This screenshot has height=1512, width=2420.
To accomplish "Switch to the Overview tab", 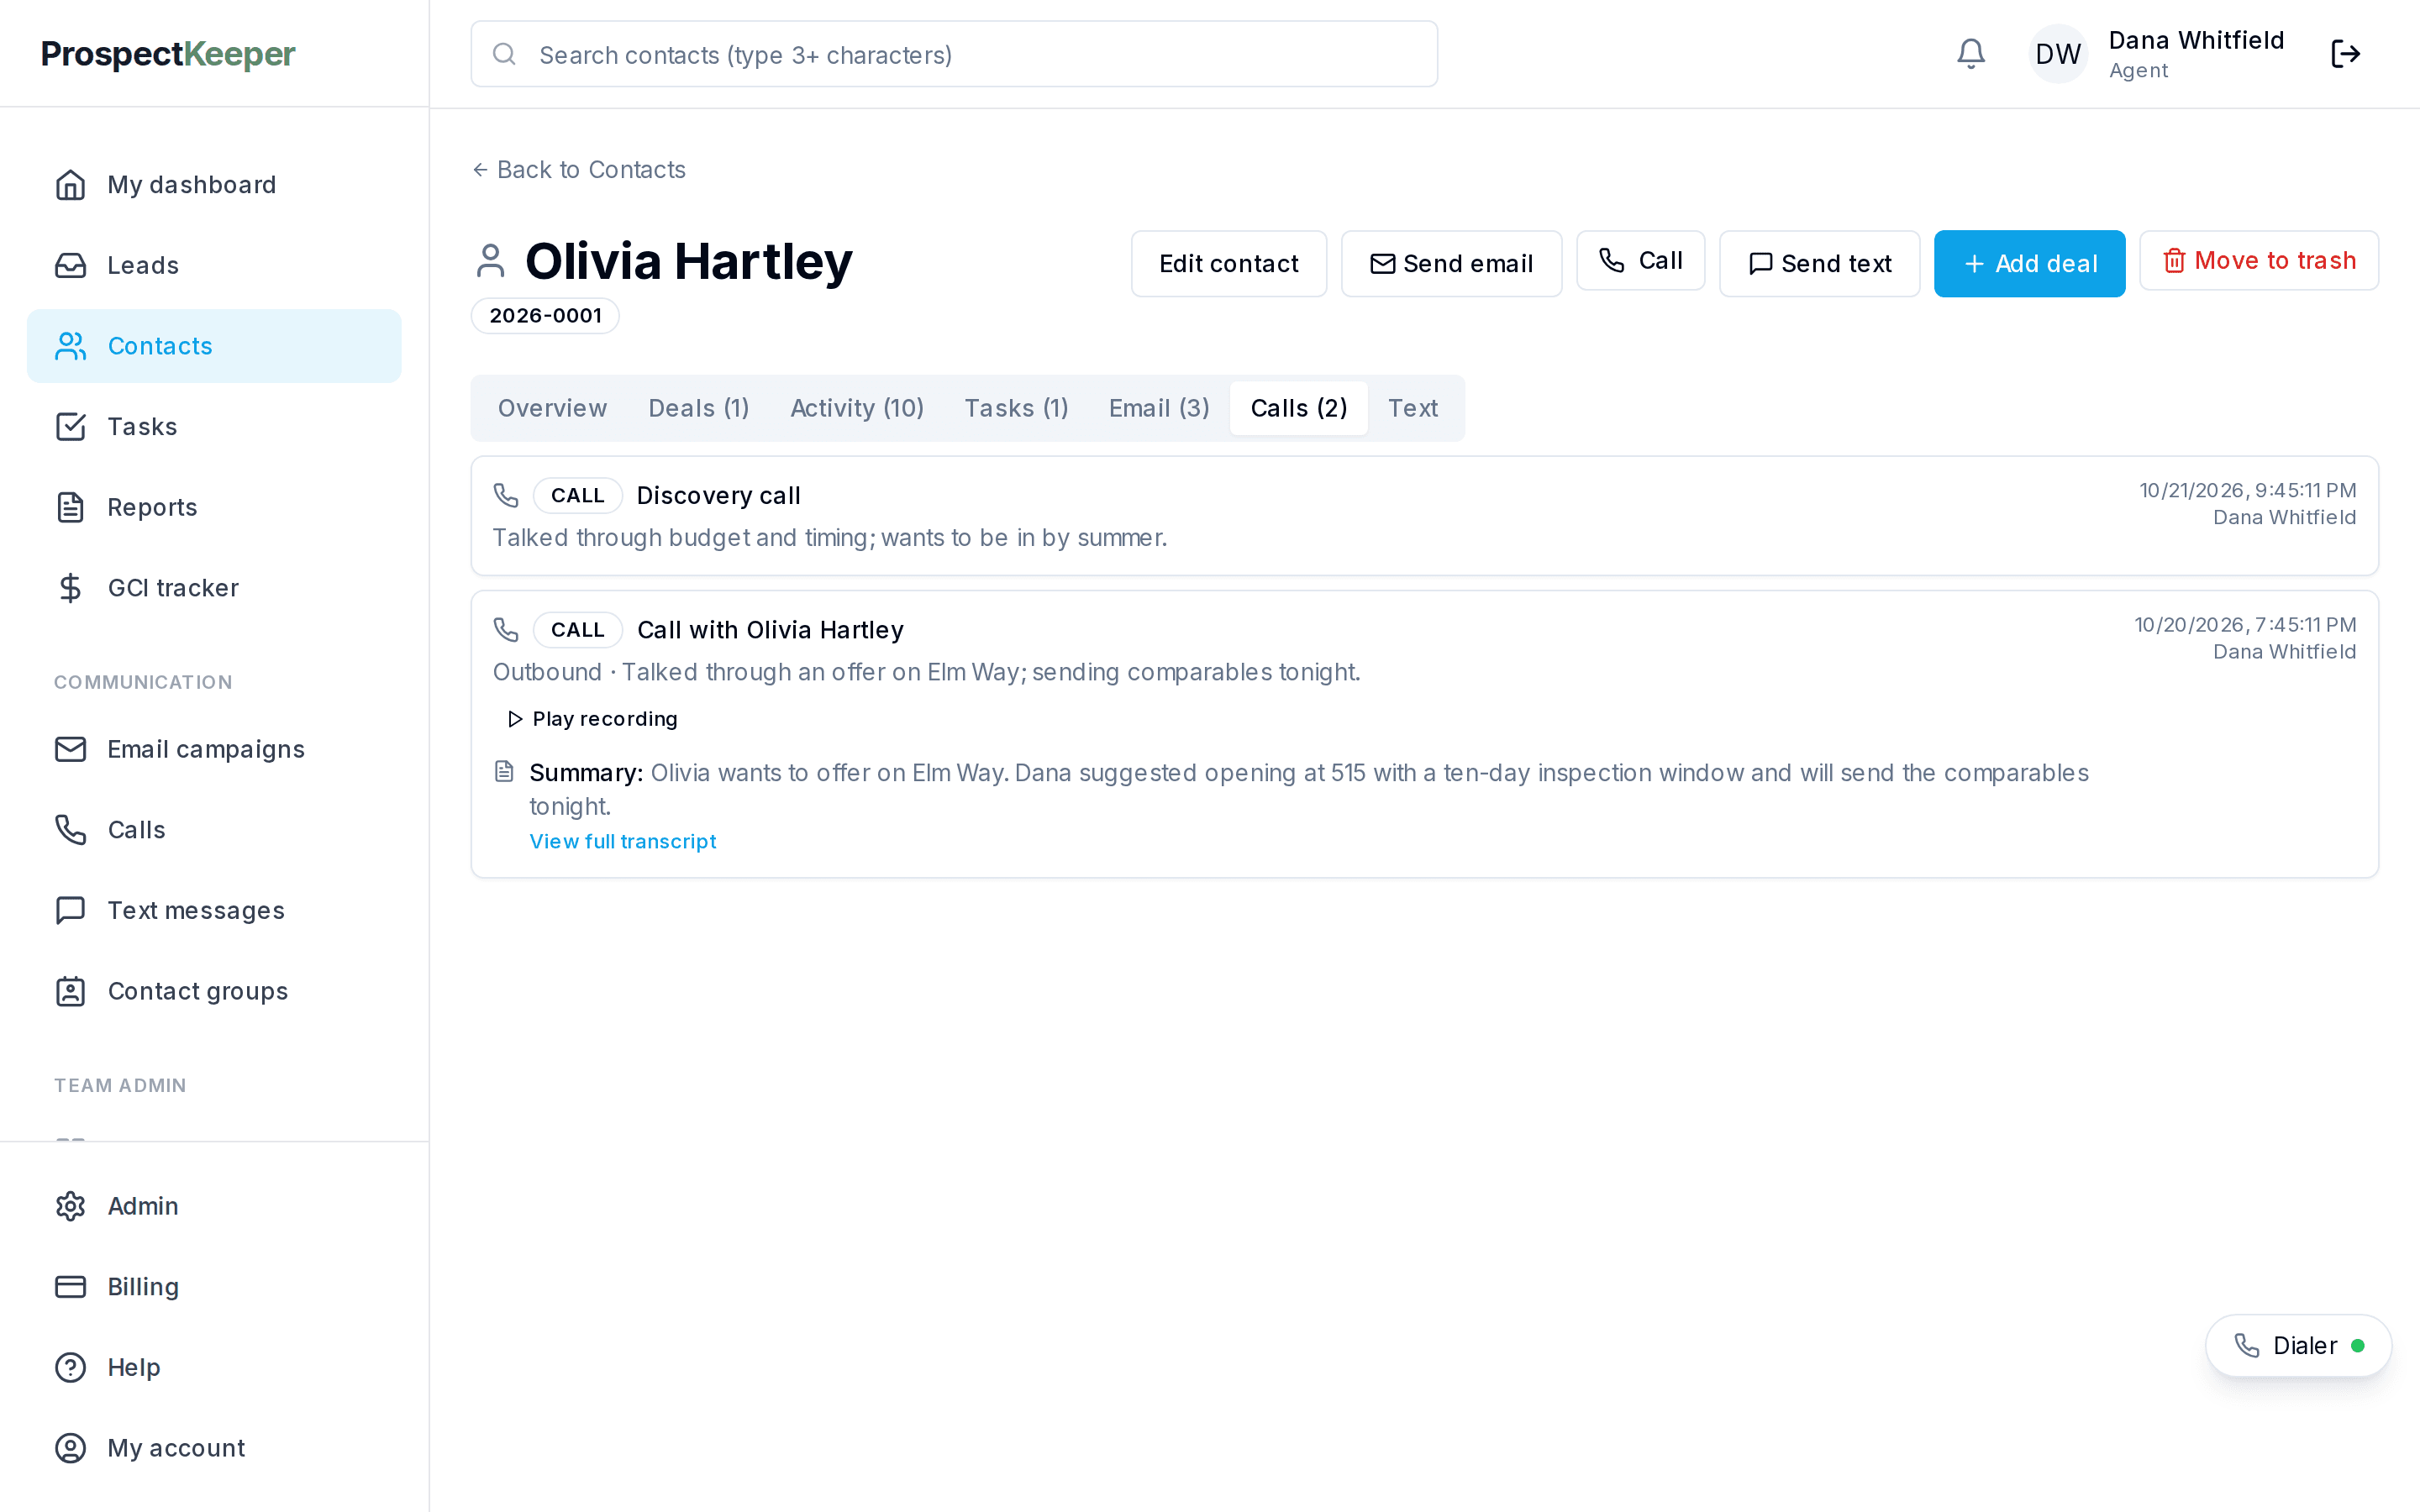I will 552,408.
